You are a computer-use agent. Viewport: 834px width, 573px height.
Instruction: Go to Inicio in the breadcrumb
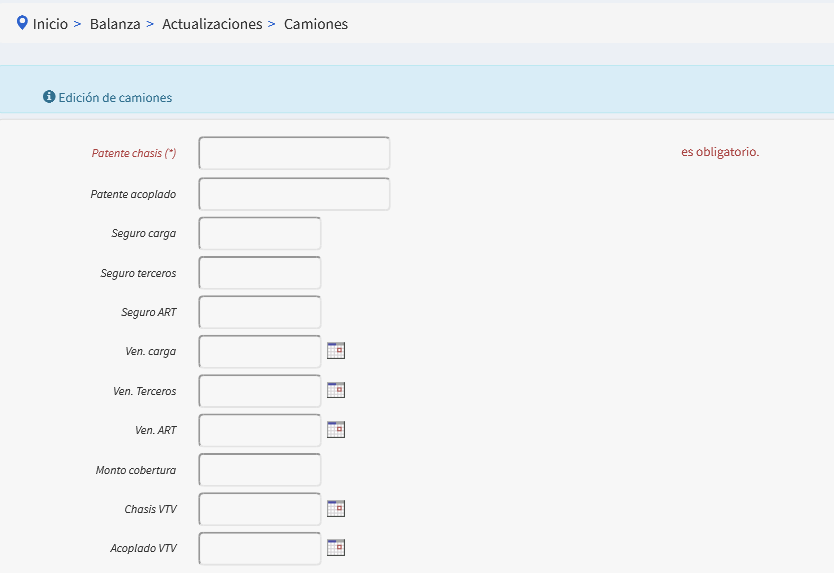[50, 24]
